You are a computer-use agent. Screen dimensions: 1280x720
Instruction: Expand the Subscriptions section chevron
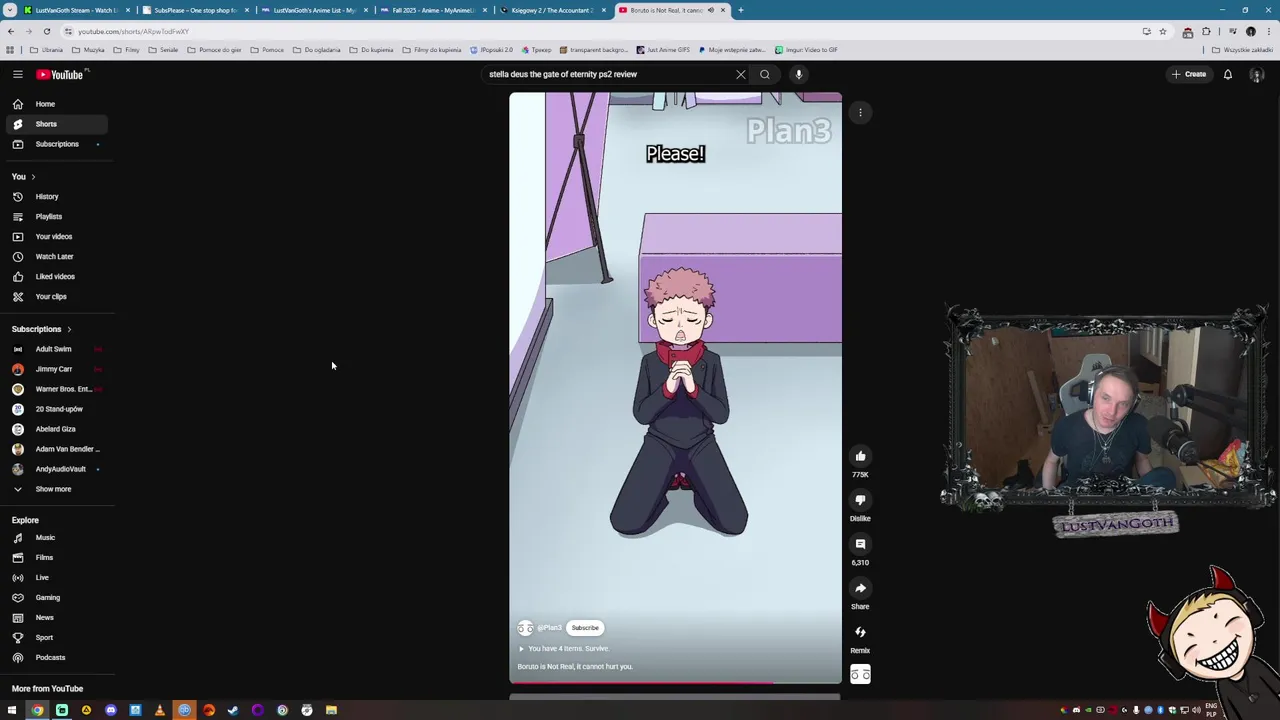(x=69, y=329)
